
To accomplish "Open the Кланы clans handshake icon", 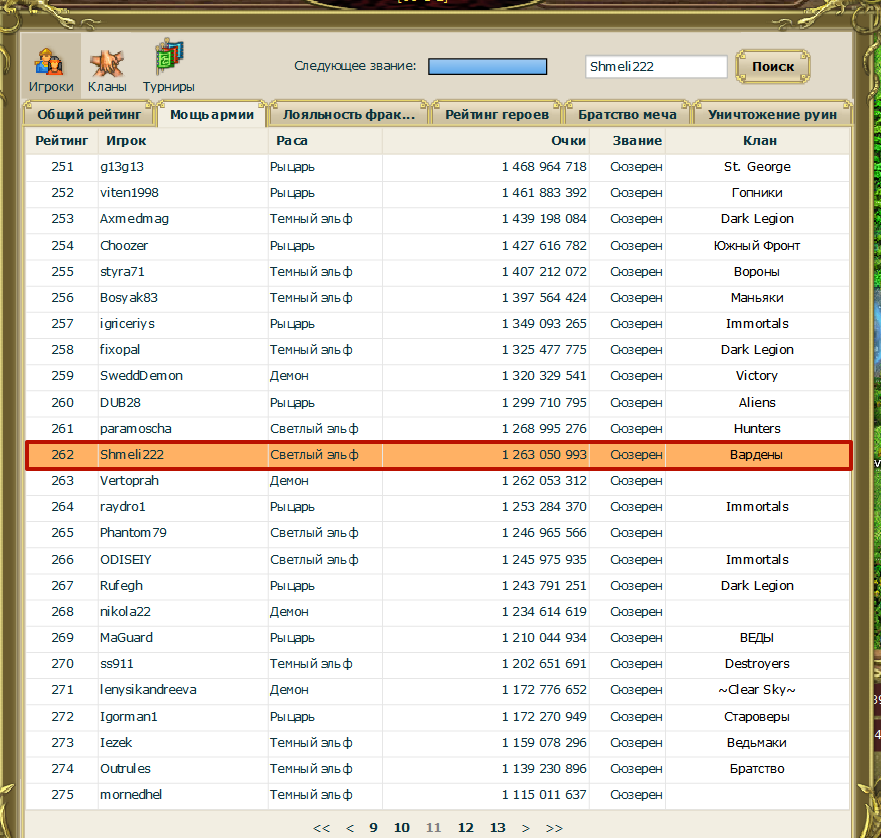I will [107, 63].
